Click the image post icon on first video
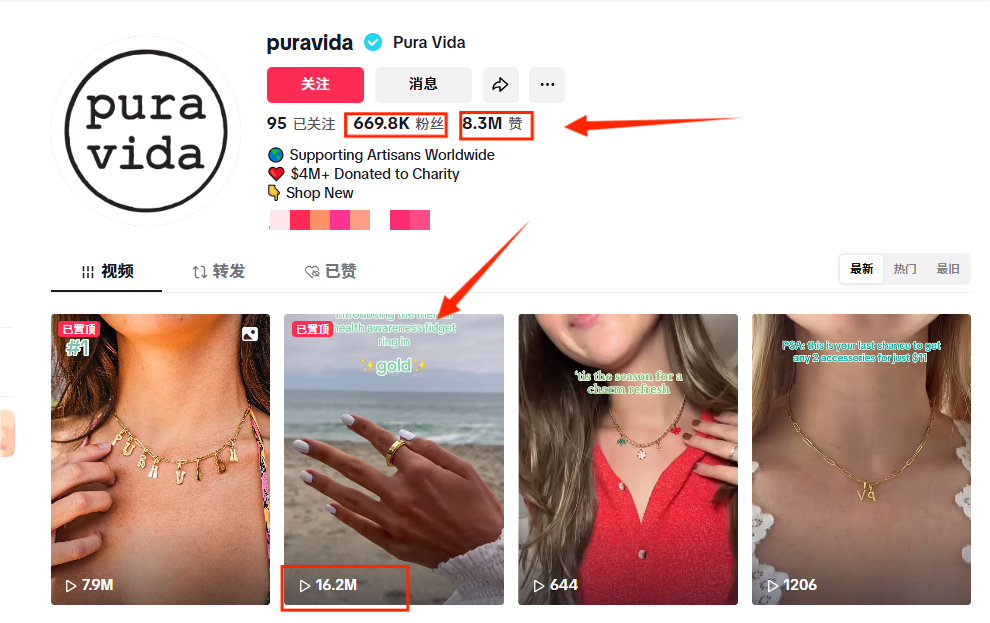Image resolution: width=990 pixels, height=623 pixels. point(250,334)
